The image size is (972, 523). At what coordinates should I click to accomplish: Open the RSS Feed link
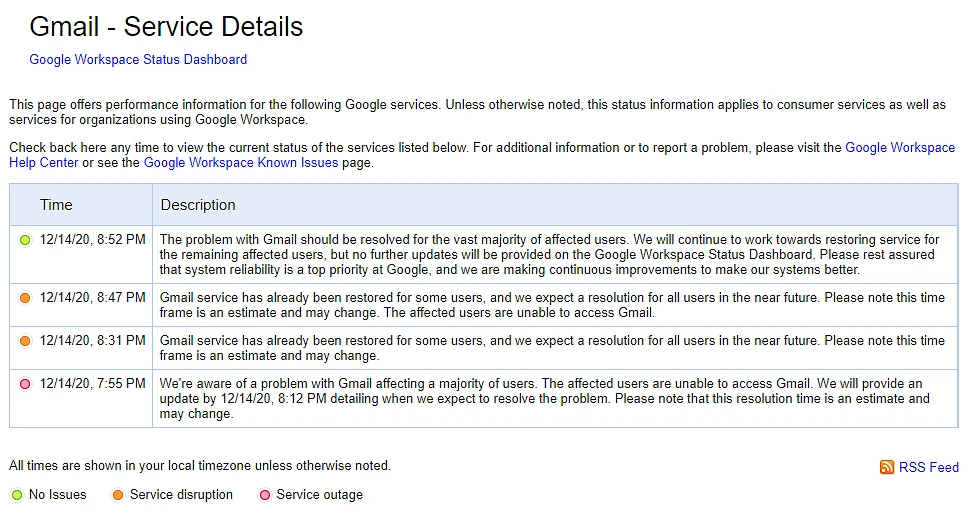tap(928, 467)
